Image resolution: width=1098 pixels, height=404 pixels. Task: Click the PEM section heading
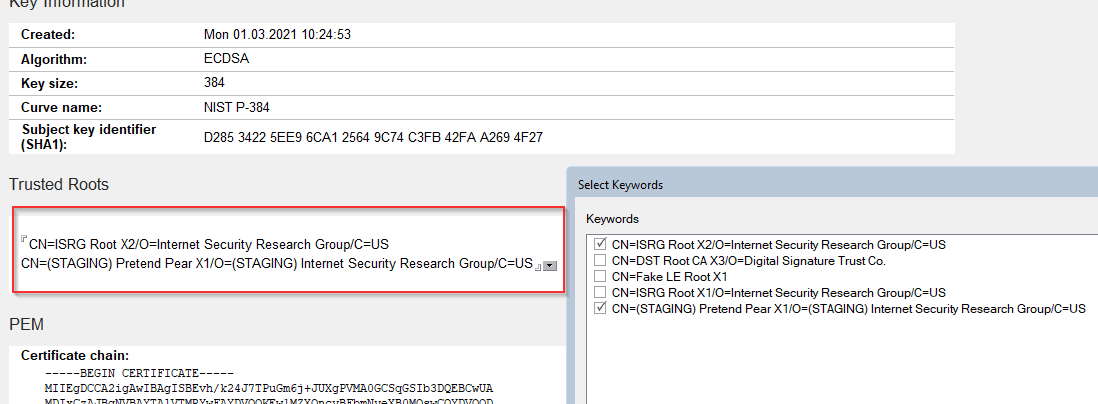[x=27, y=325]
